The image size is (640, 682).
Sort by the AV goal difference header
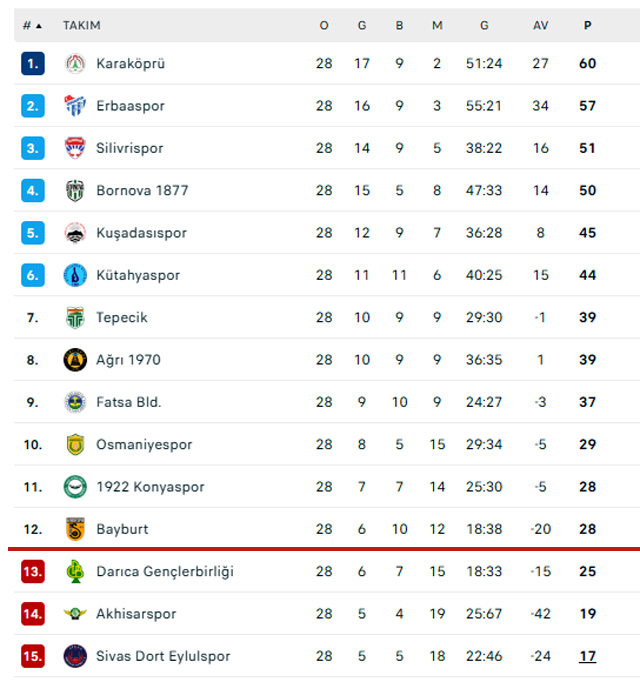click(x=541, y=26)
